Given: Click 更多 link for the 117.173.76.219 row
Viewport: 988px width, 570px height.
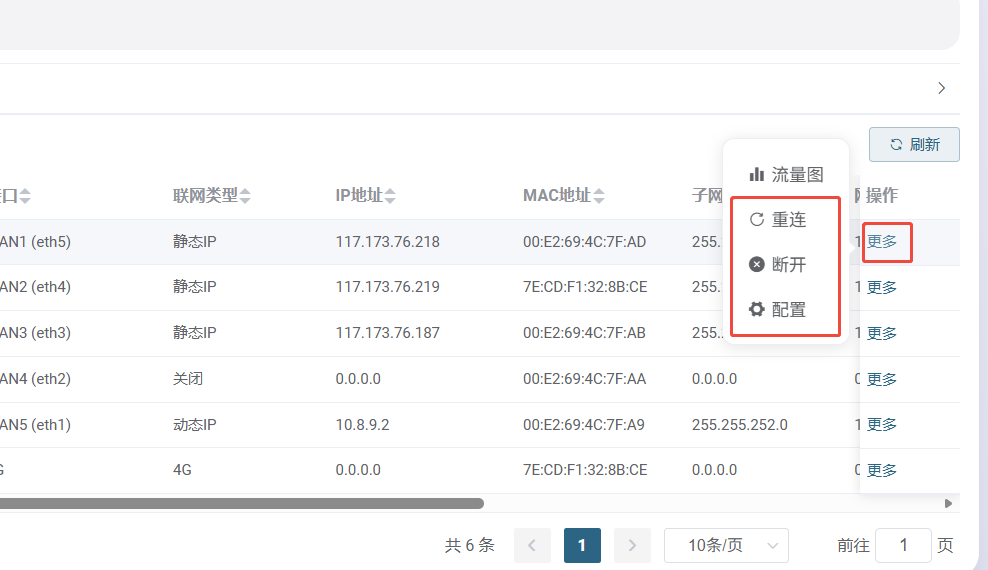Looking at the screenshot, I should click(x=882, y=288).
